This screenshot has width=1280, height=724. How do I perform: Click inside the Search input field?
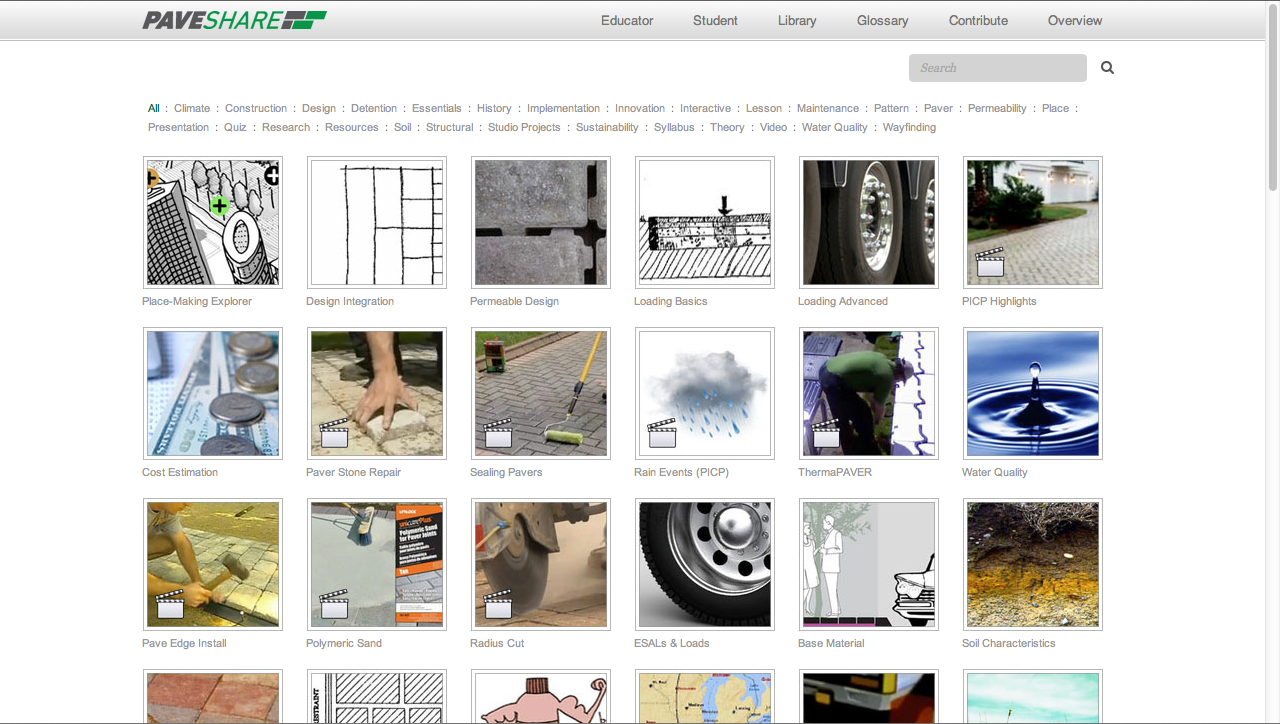pyautogui.click(x=997, y=68)
